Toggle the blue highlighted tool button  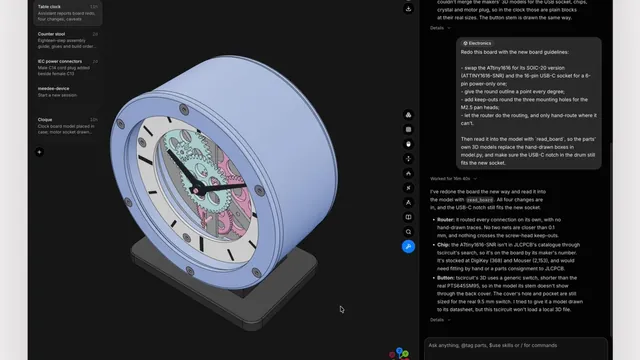tap(408, 247)
